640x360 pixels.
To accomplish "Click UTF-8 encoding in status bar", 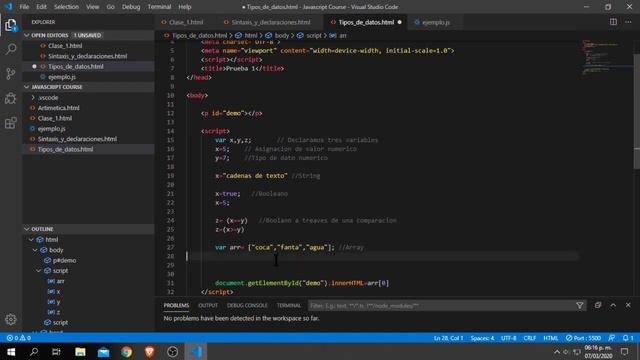I will click(x=509, y=338).
